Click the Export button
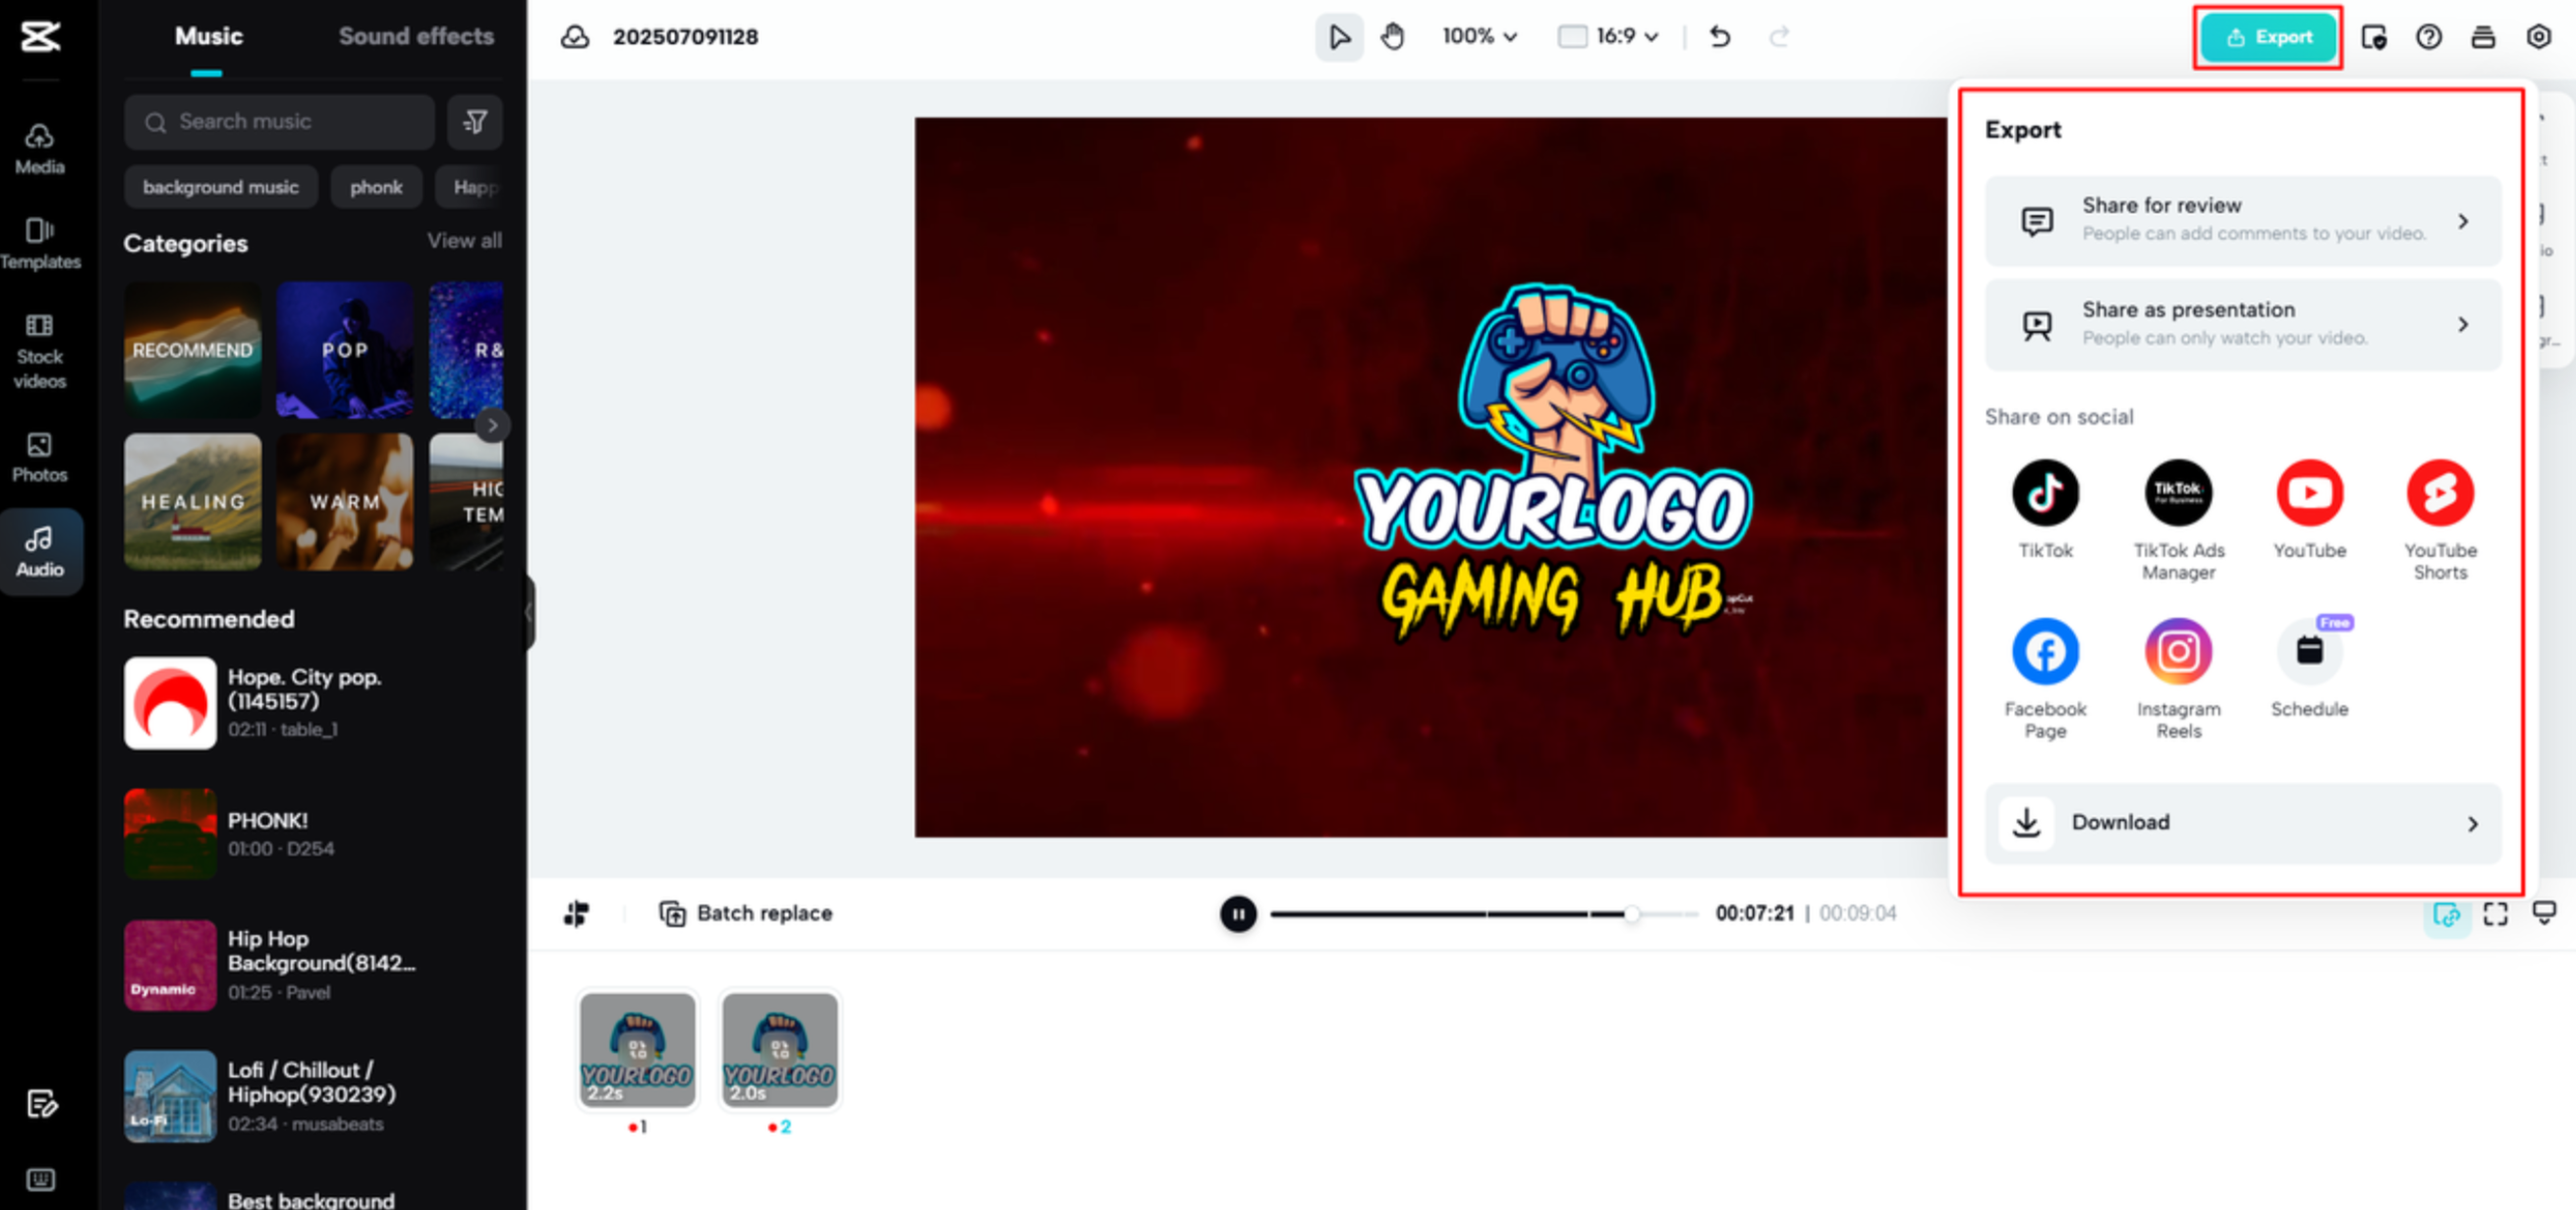 pyautogui.click(x=2267, y=37)
